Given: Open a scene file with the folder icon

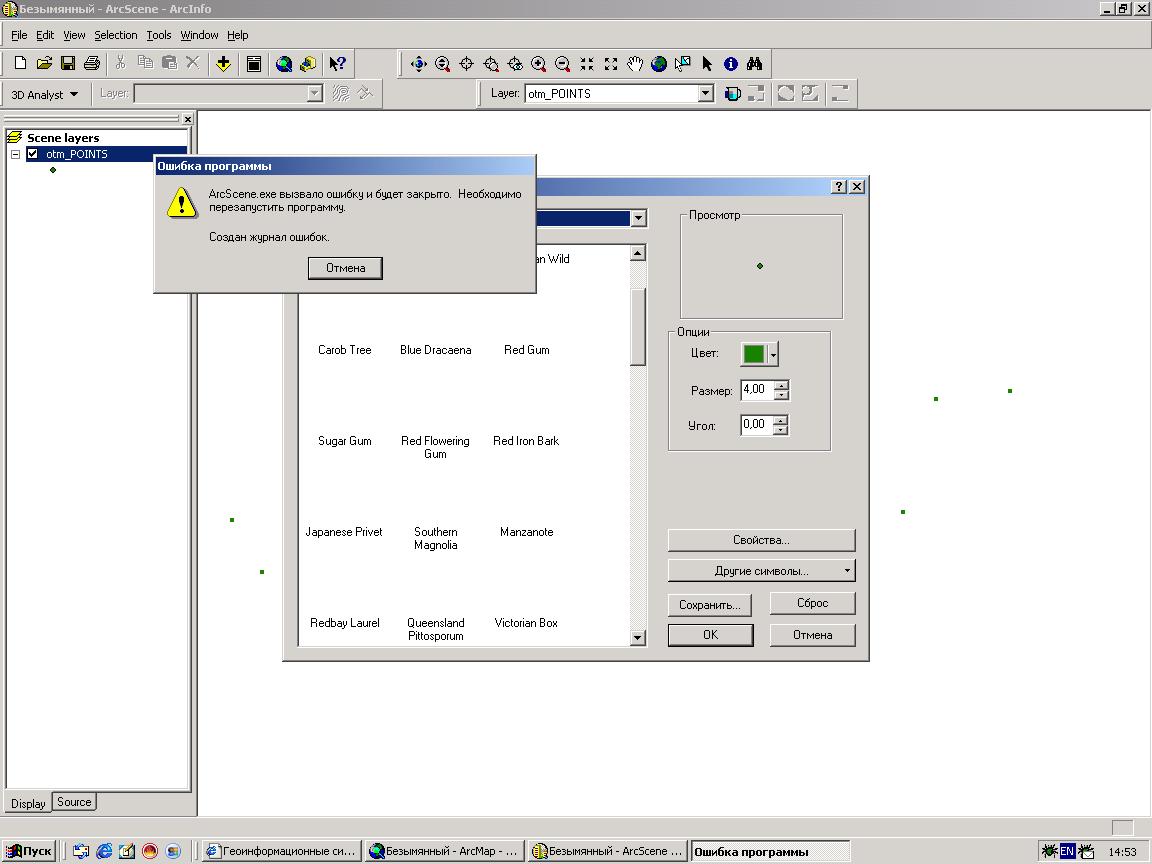Looking at the screenshot, I should [x=44, y=64].
